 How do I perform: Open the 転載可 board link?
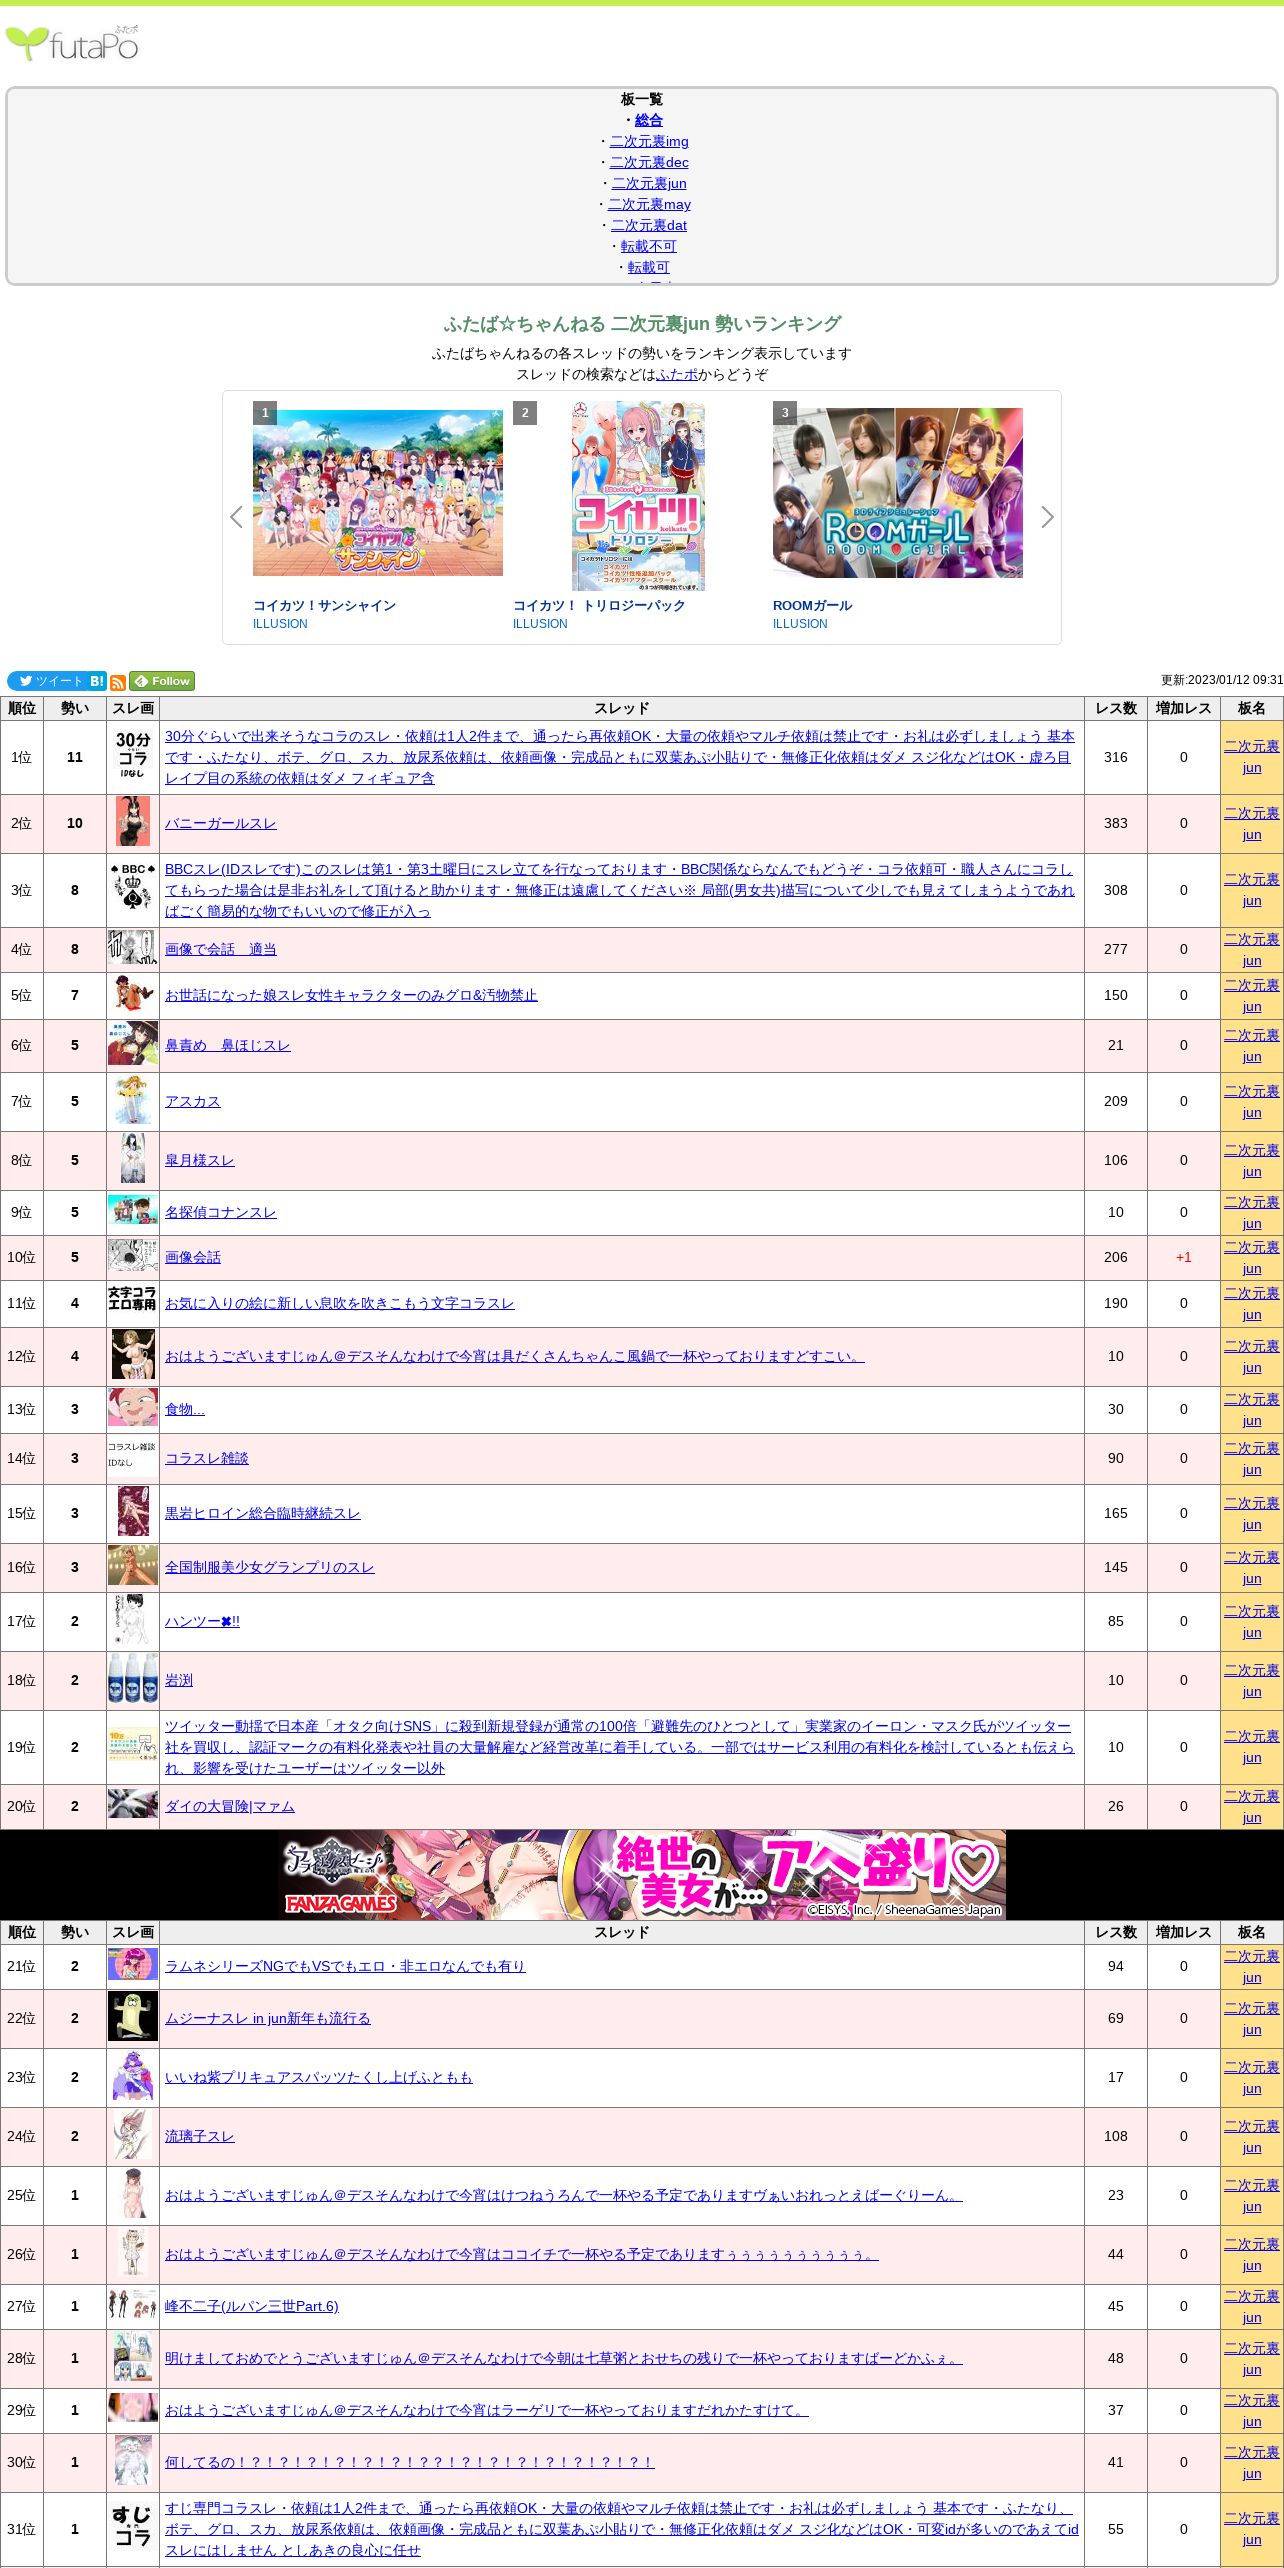point(649,267)
